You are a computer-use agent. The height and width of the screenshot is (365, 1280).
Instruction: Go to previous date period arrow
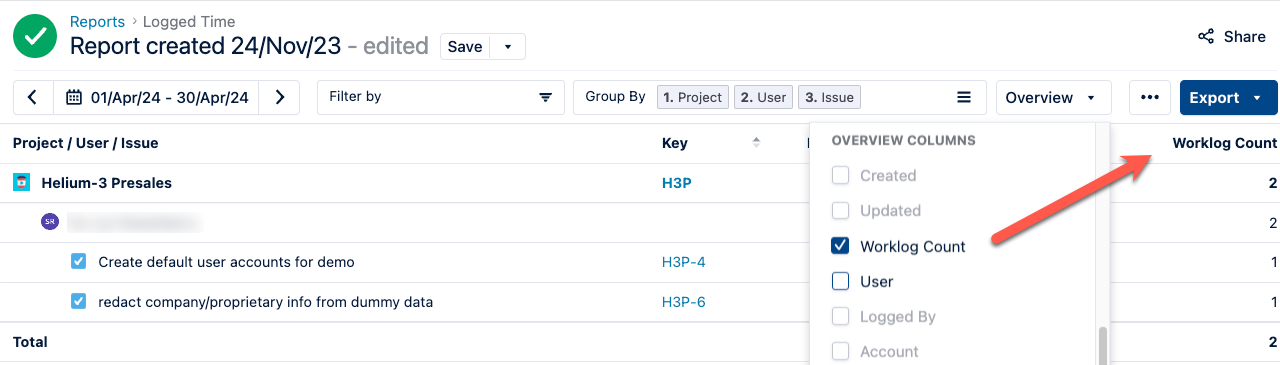pyautogui.click(x=33, y=98)
